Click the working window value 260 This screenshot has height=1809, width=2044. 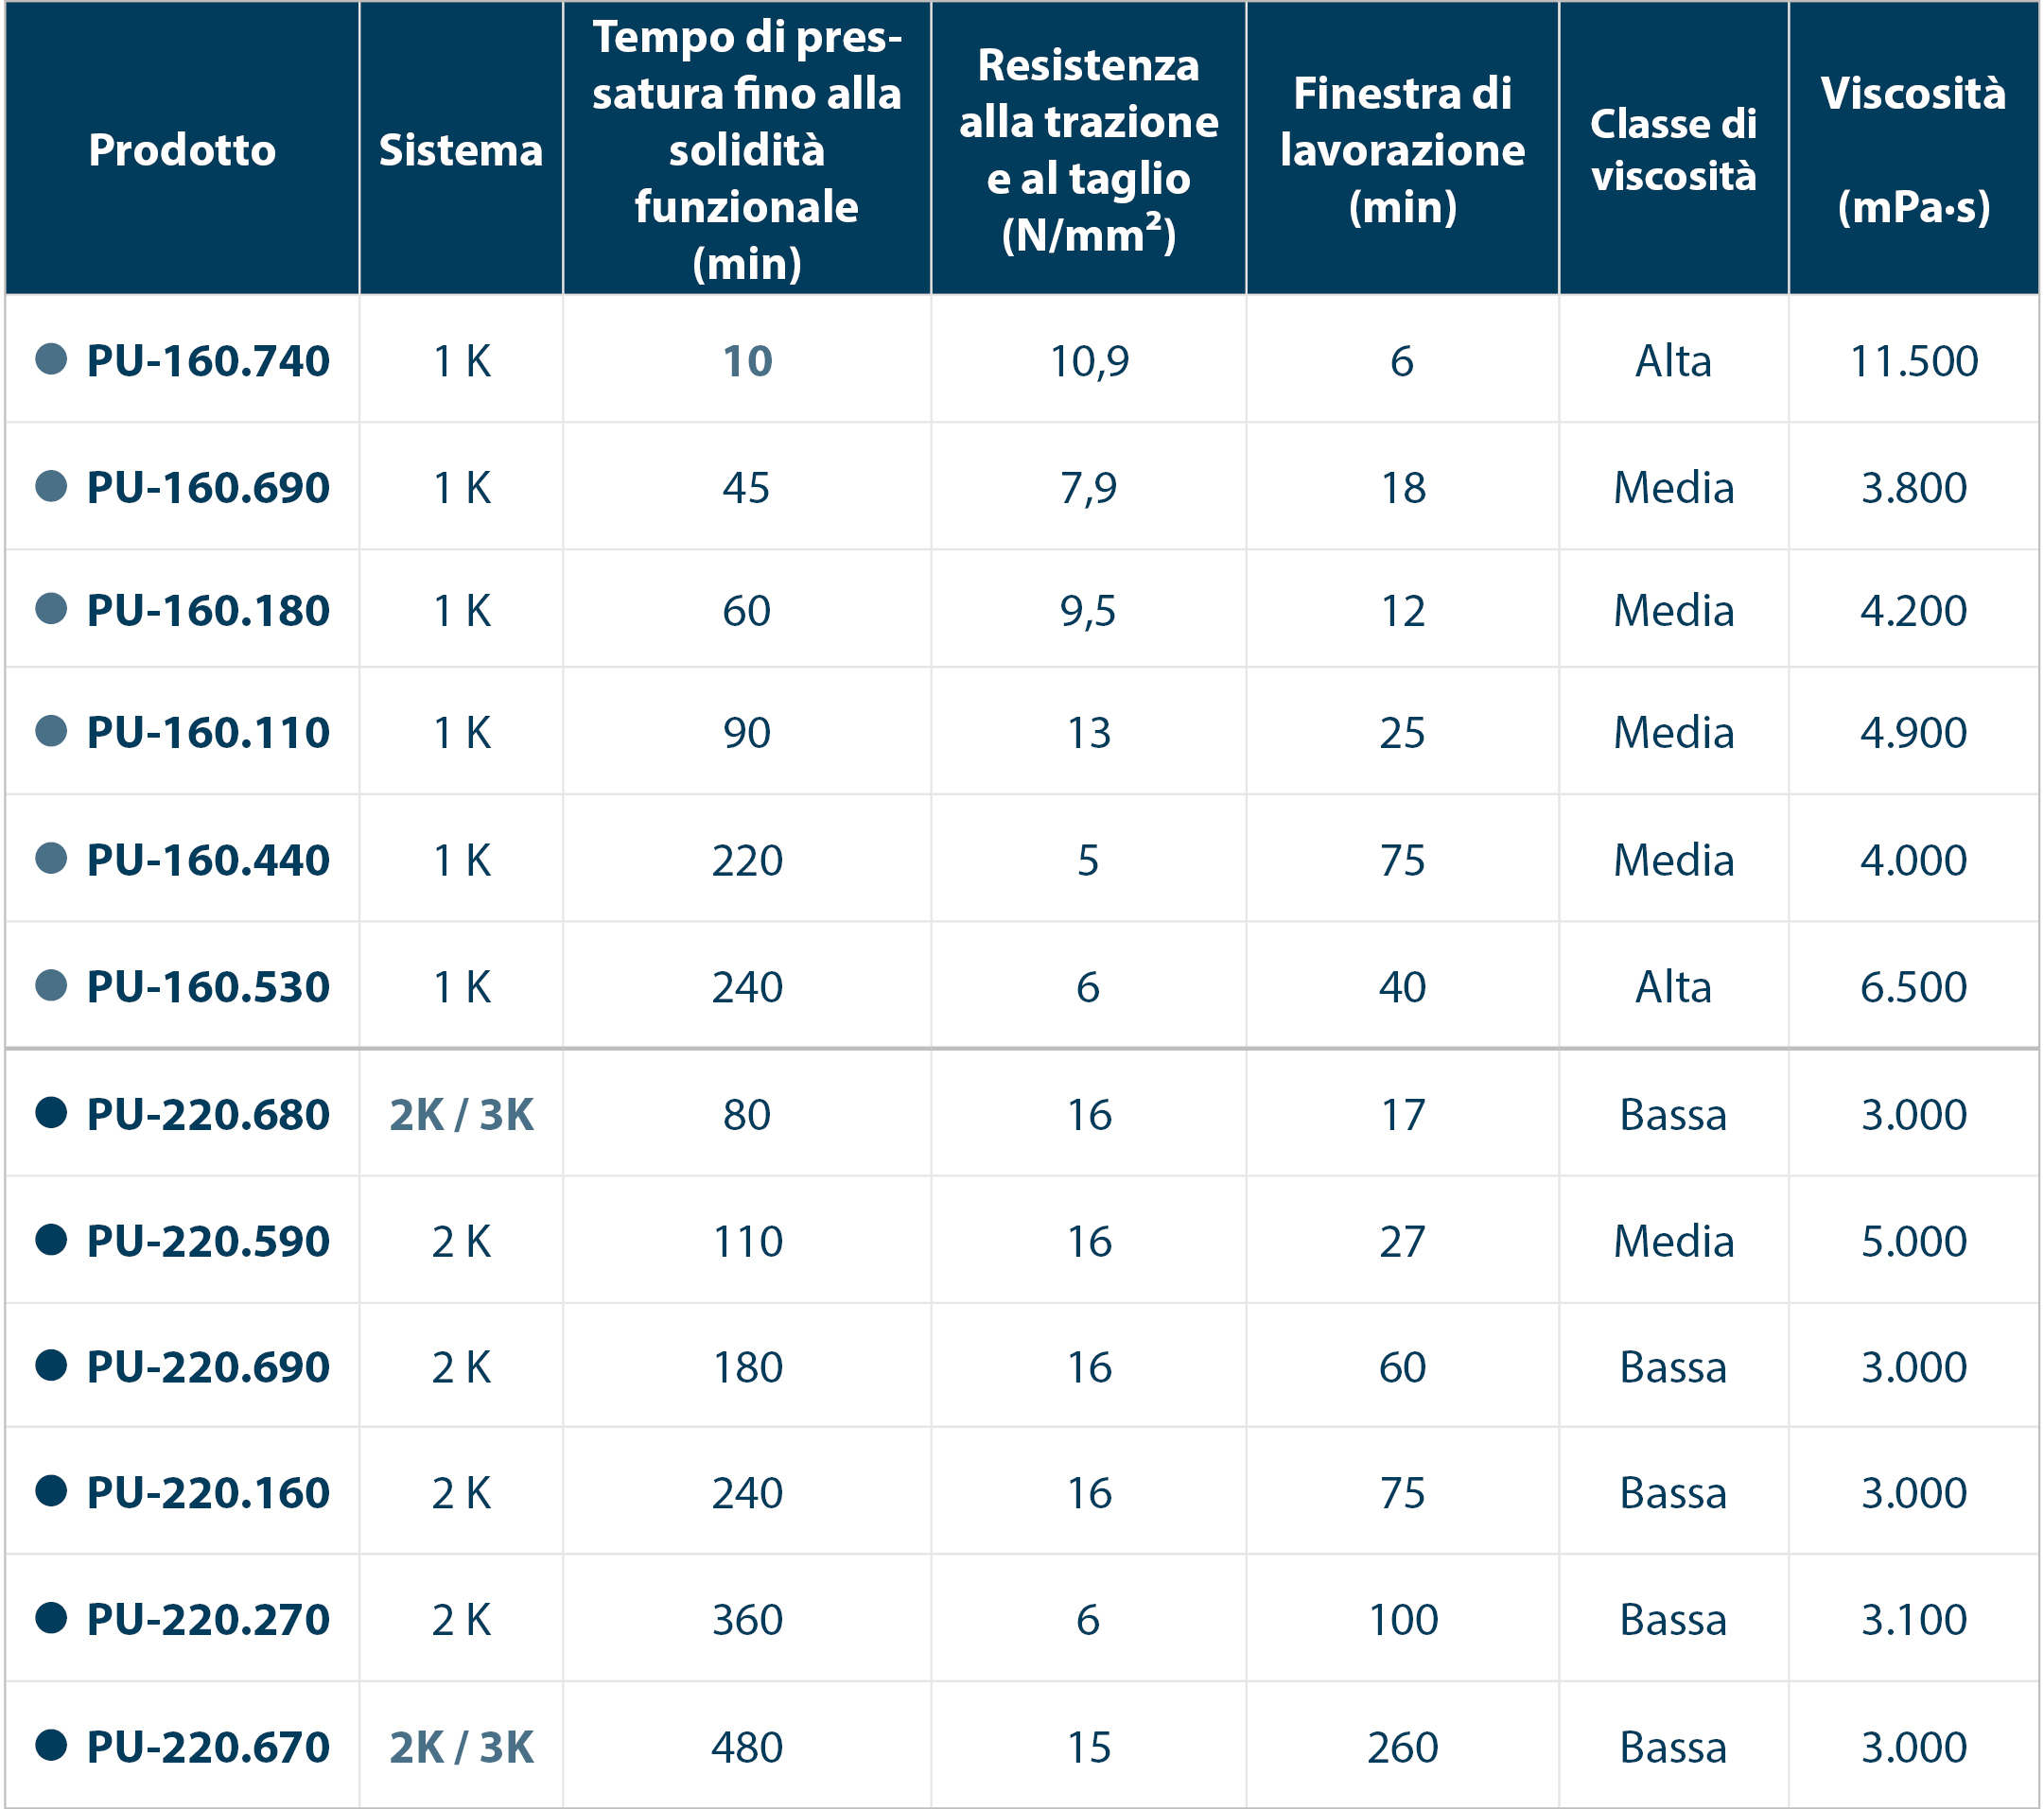[x=1402, y=1748]
